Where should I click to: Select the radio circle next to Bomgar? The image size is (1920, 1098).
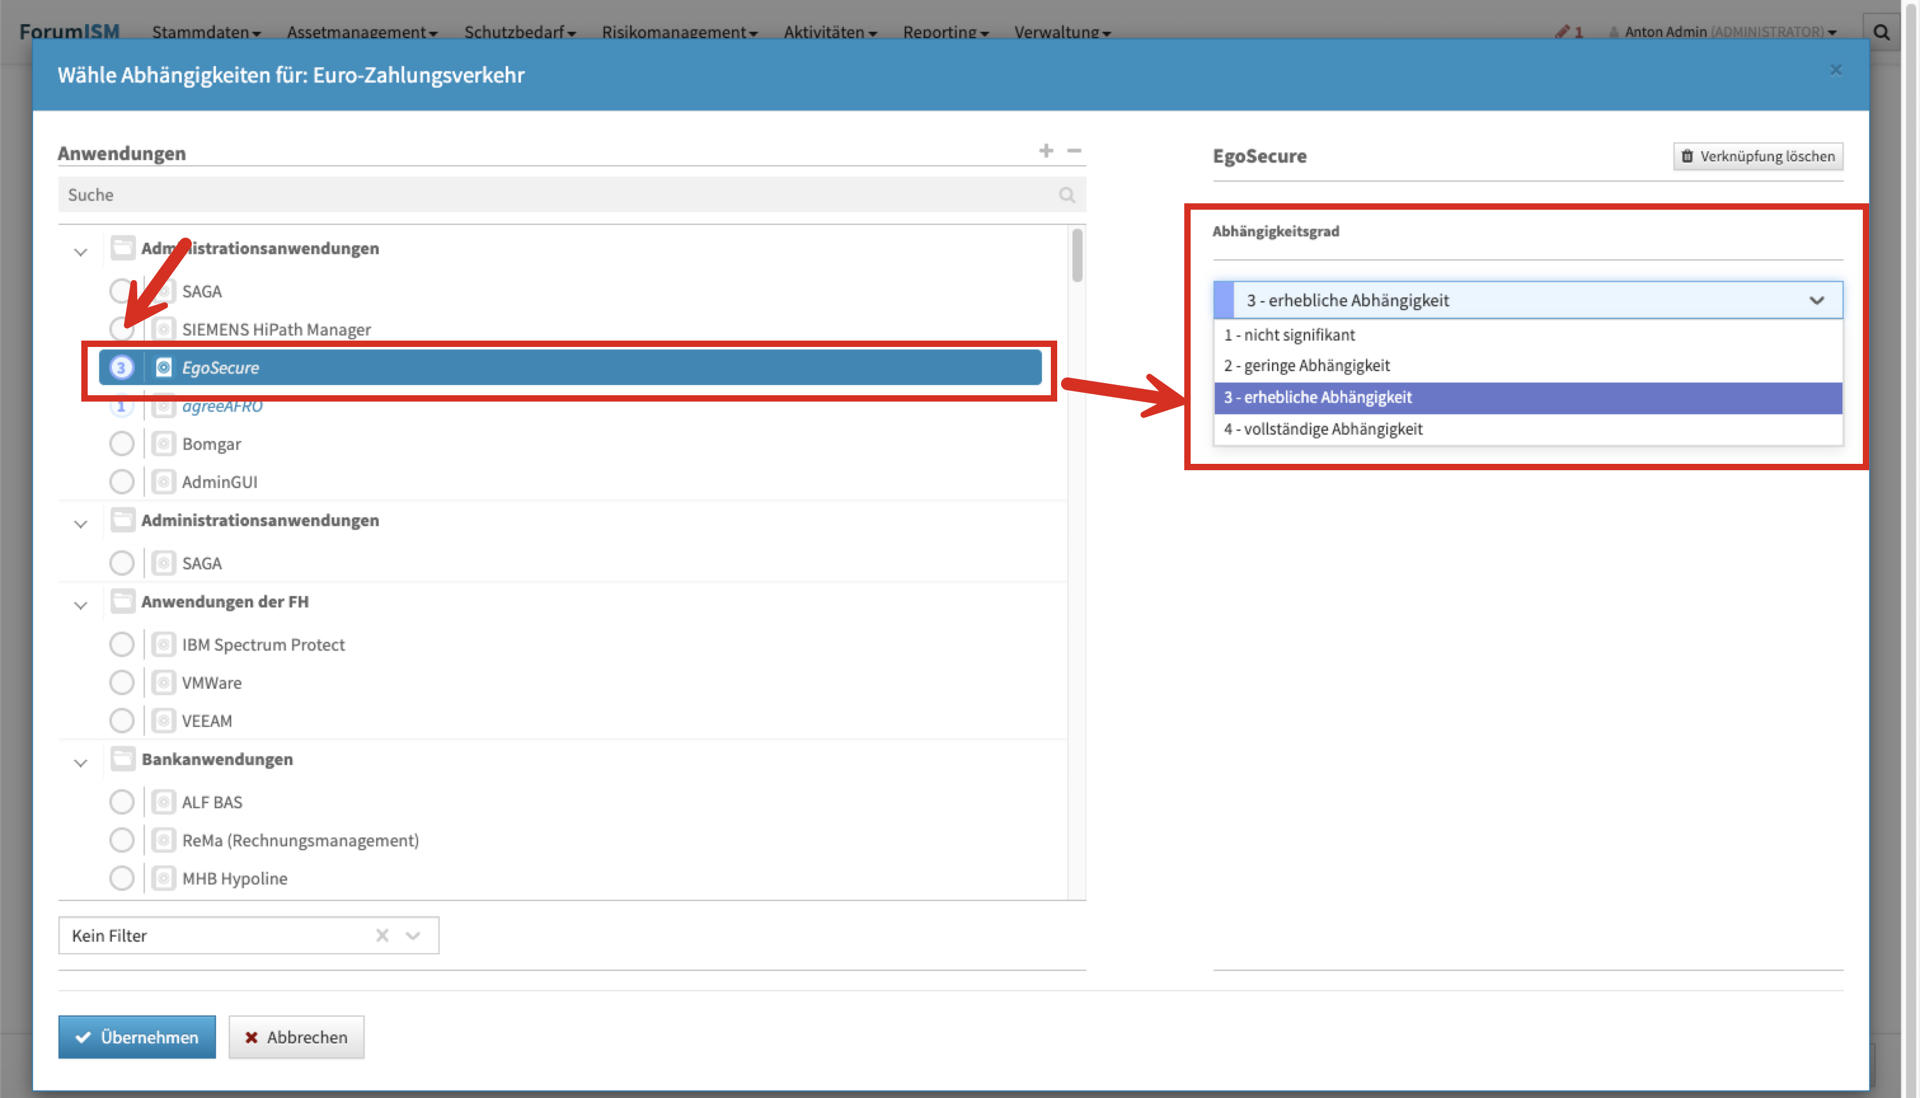[x=122, y=444]
